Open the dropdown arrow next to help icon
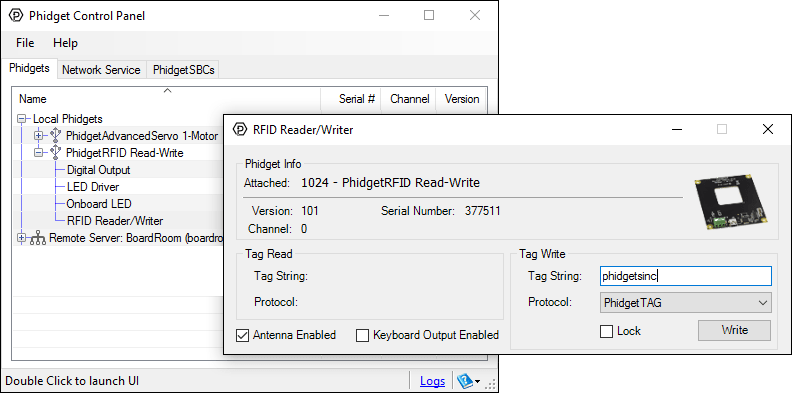The image size is (792, 393). (x=477, y=381)
